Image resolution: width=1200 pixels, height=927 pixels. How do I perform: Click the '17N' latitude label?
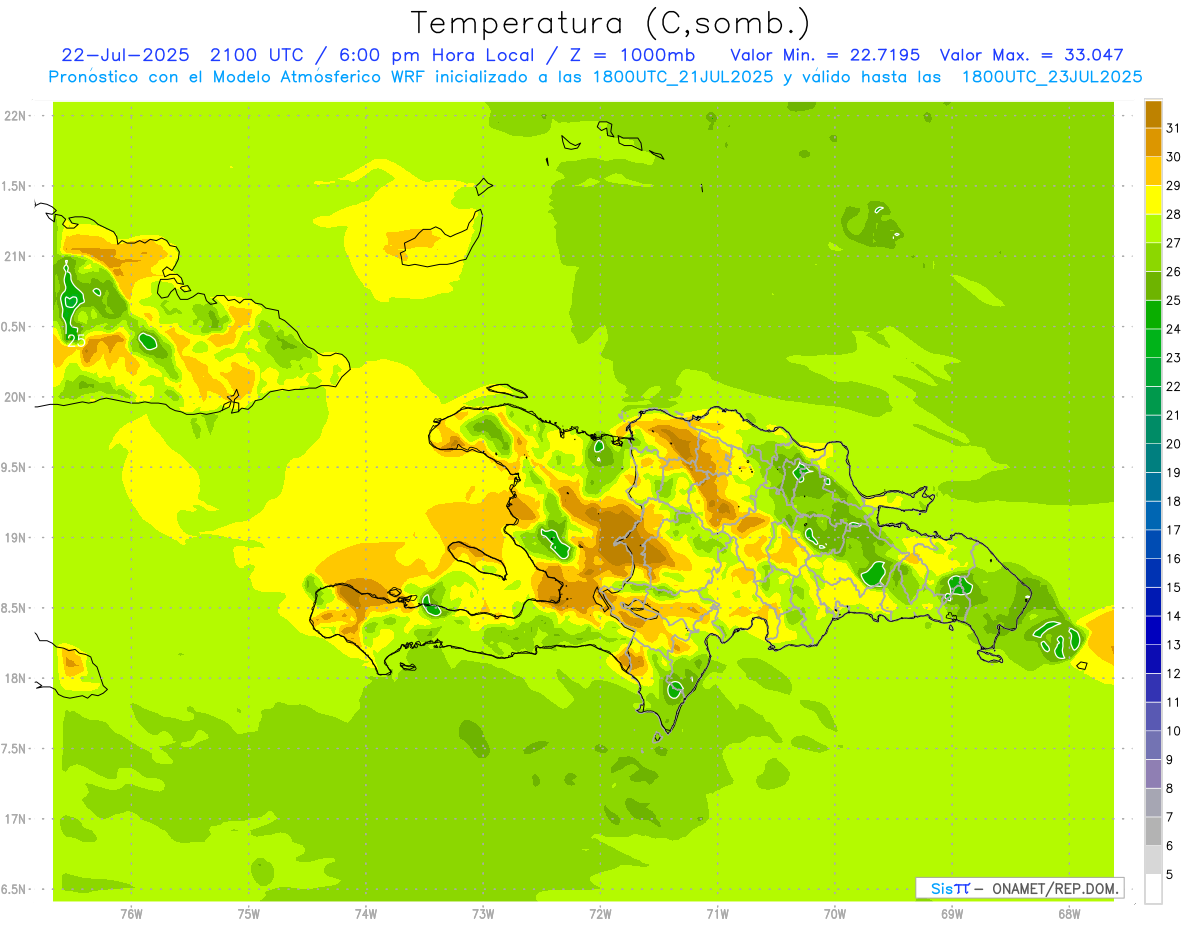(x=15, y=819)
